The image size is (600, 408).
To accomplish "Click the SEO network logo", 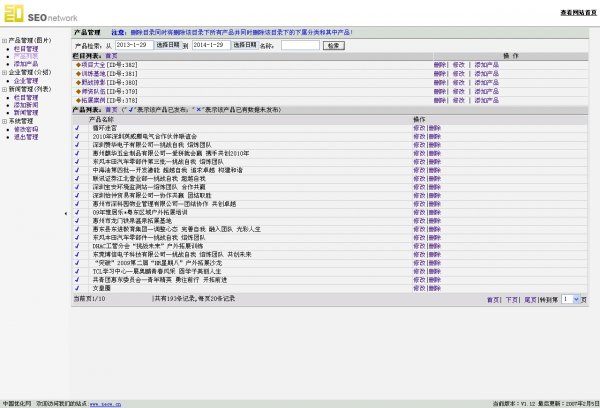I will coord(41,14).
